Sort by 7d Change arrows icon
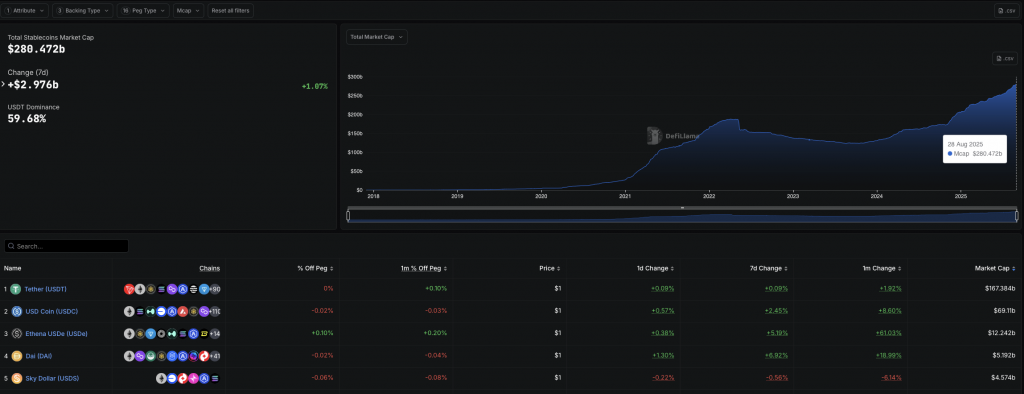 (x=787, y=269)
